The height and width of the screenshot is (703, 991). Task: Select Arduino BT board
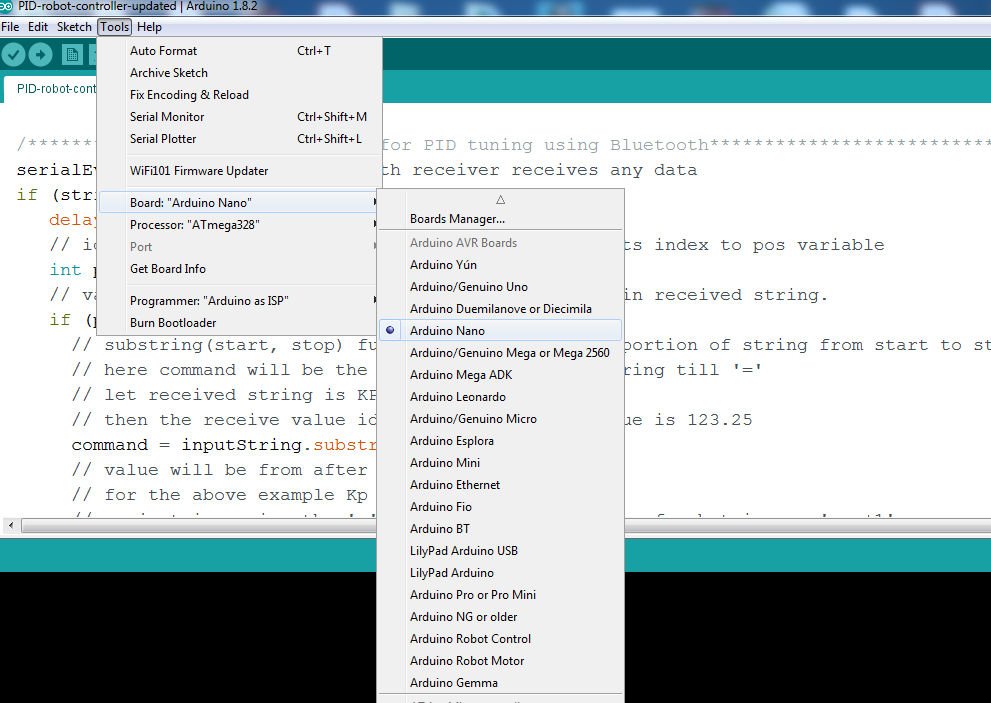pos(501,529)
